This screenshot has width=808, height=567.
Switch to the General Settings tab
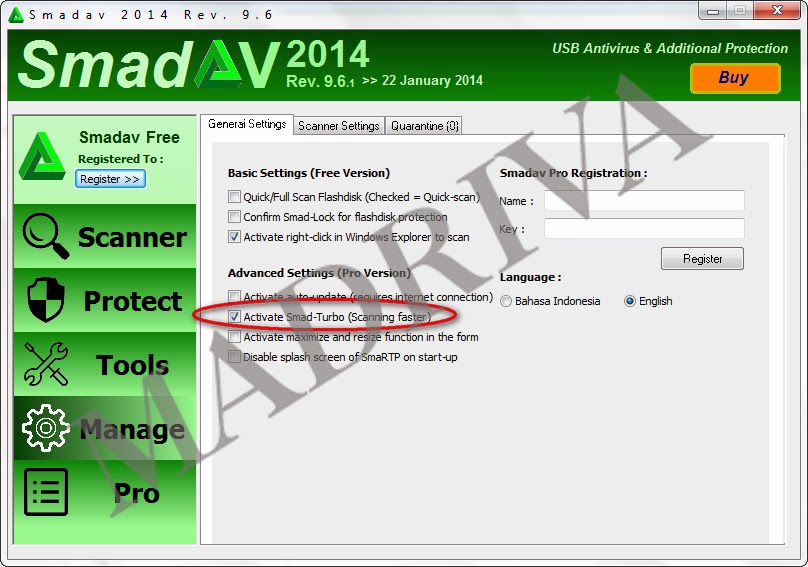pyautogui.click(x=247, y=124)
